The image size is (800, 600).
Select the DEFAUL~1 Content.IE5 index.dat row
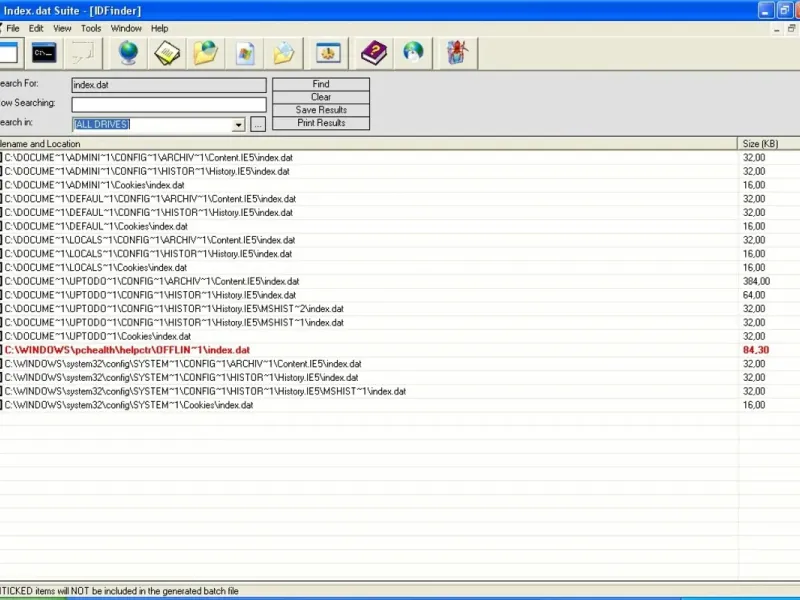pyautogui.click(x=400, y=199)
